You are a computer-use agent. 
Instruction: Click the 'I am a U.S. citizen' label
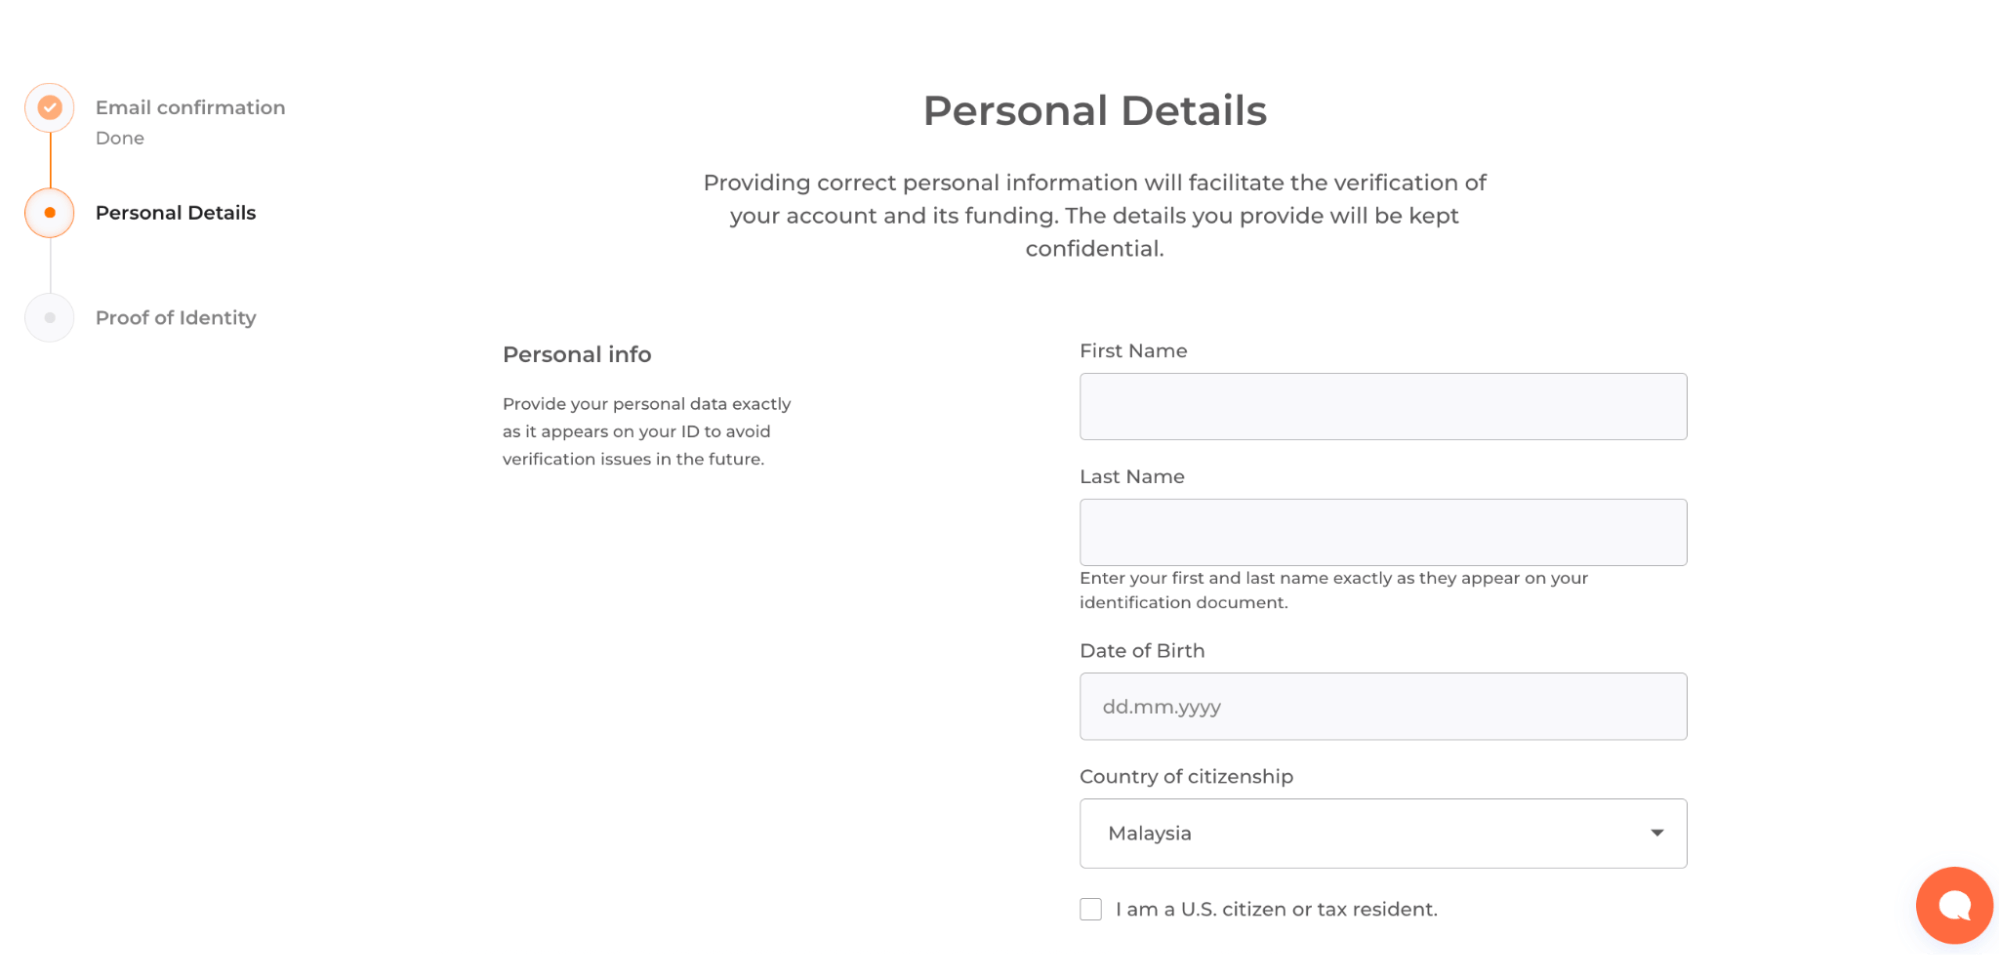click(x=1276, y=909)
